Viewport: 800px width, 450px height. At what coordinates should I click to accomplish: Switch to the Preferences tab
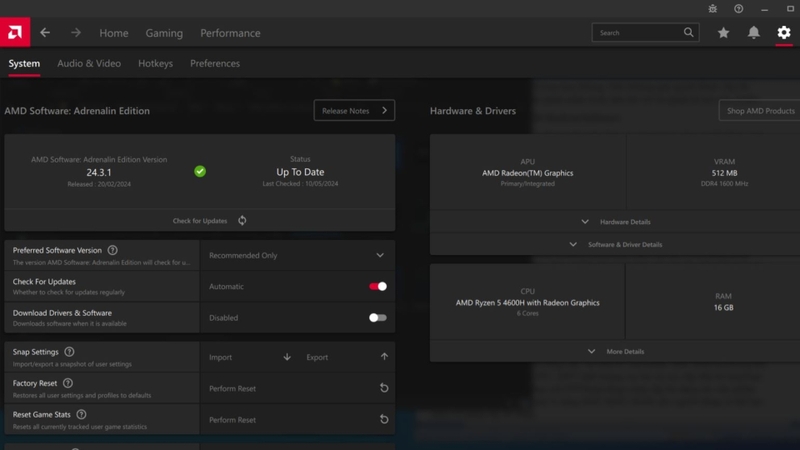point(215,63)
